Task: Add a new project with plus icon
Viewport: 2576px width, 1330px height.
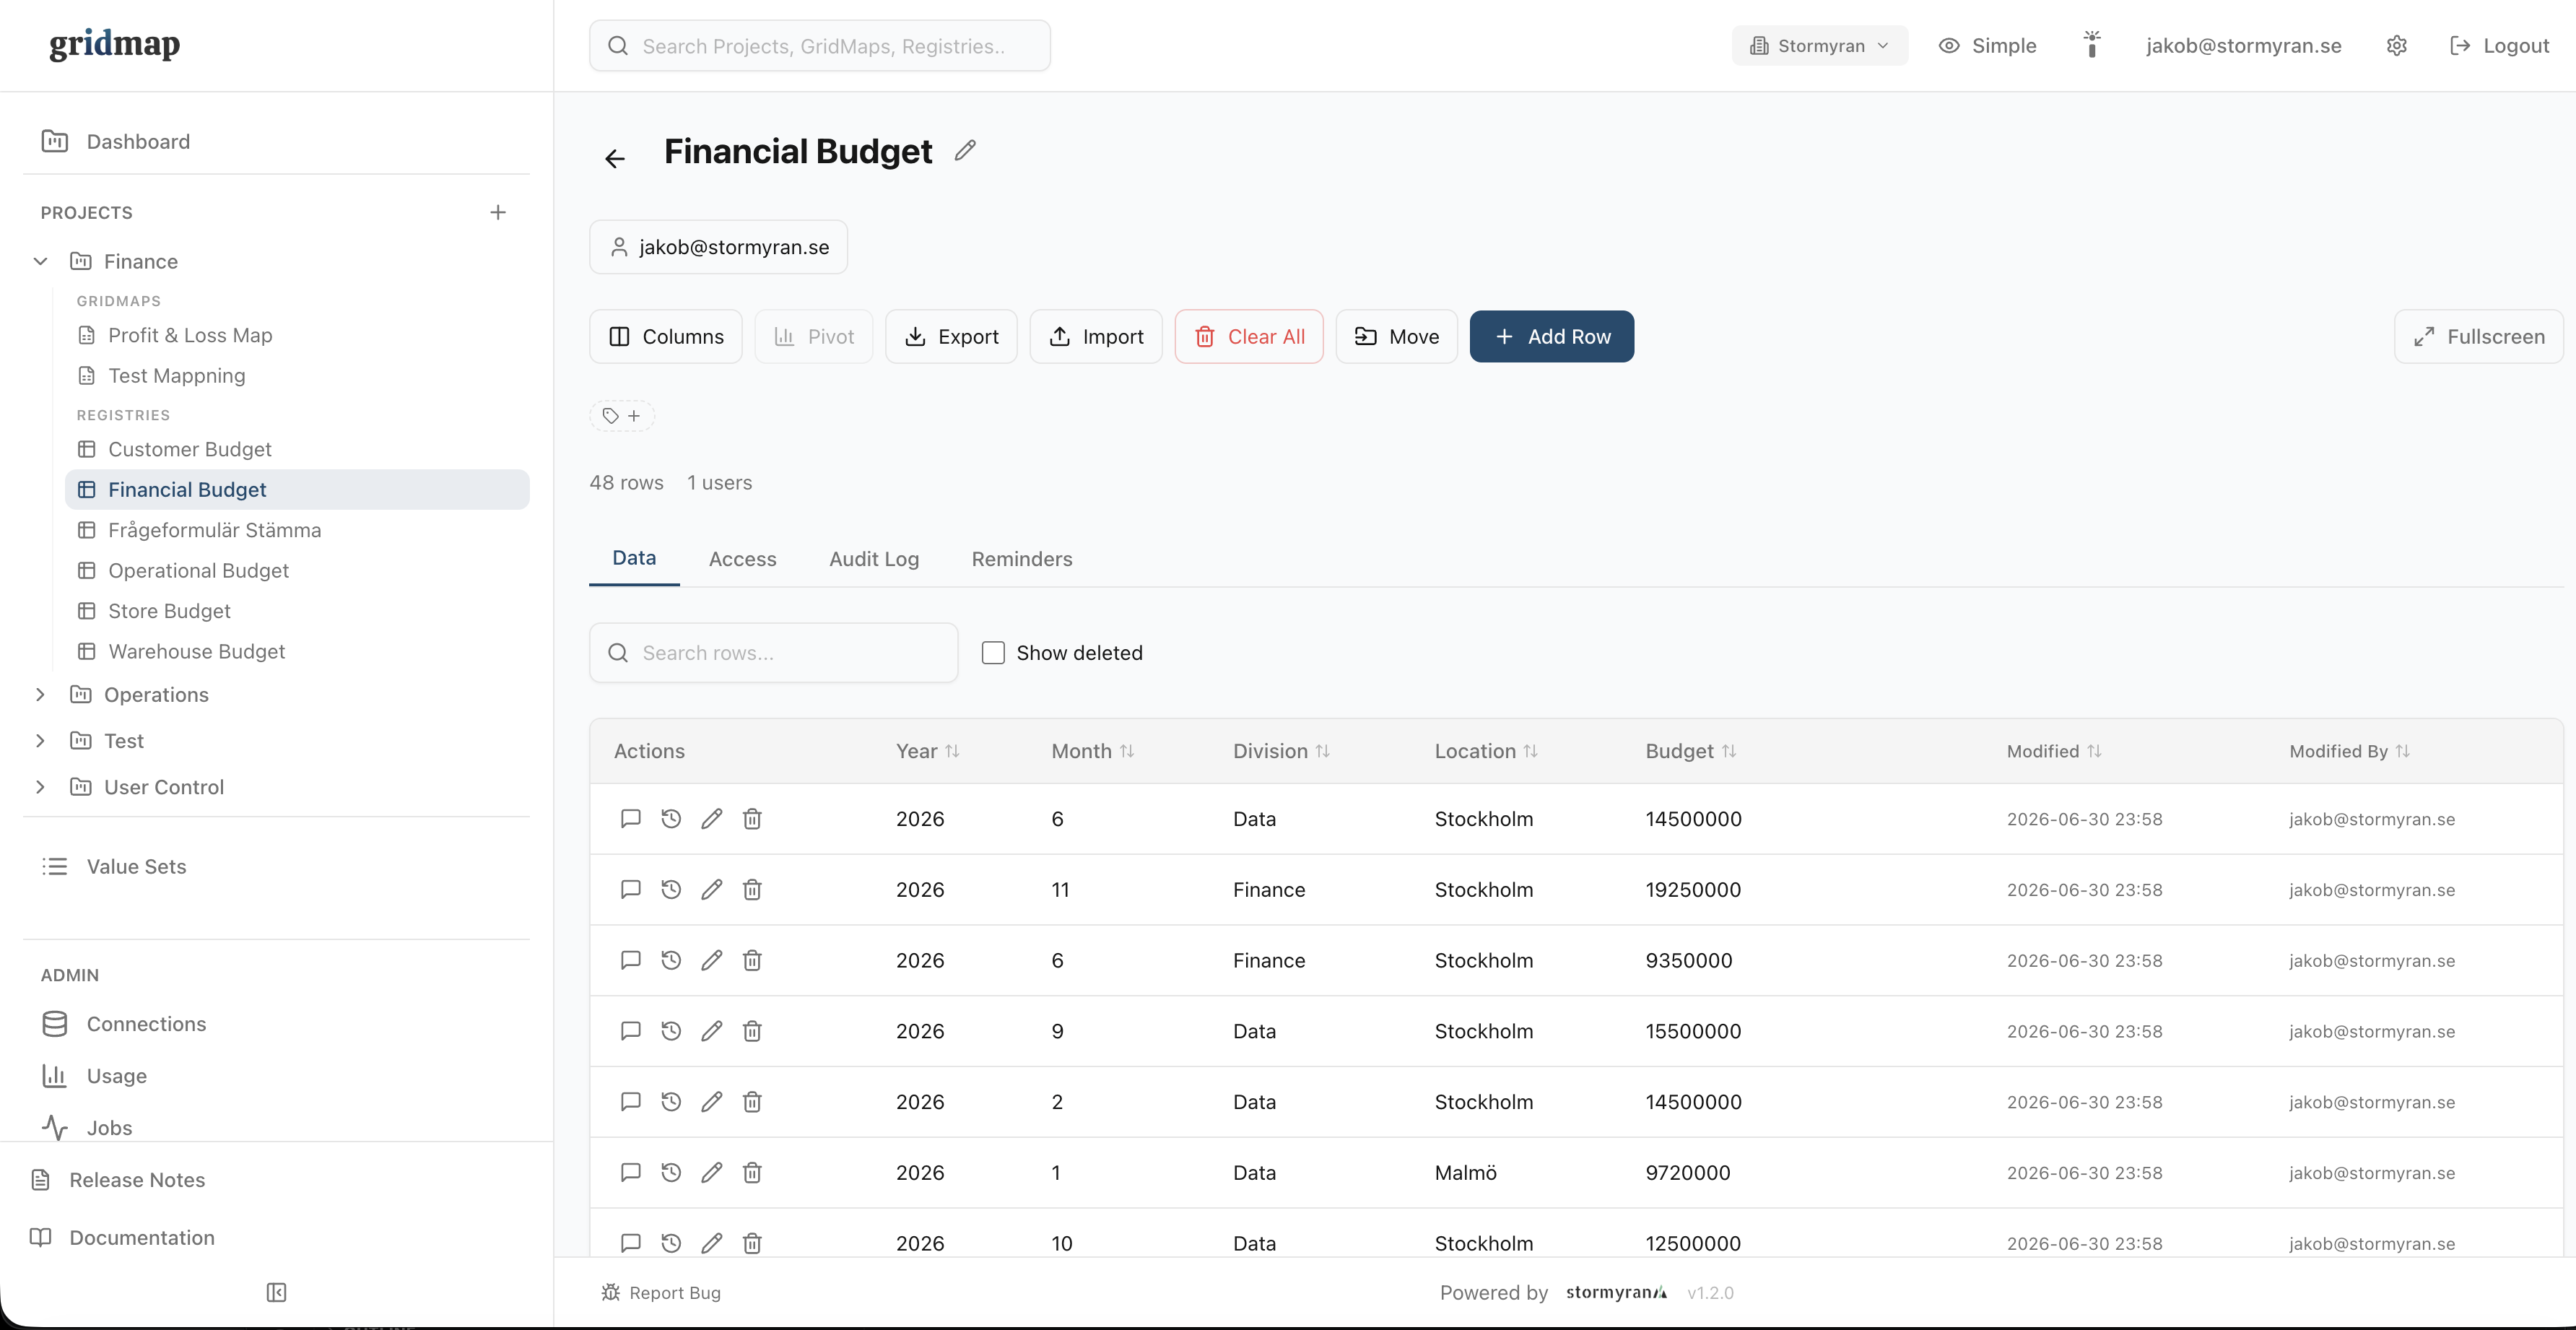Action: click(498, 212)
